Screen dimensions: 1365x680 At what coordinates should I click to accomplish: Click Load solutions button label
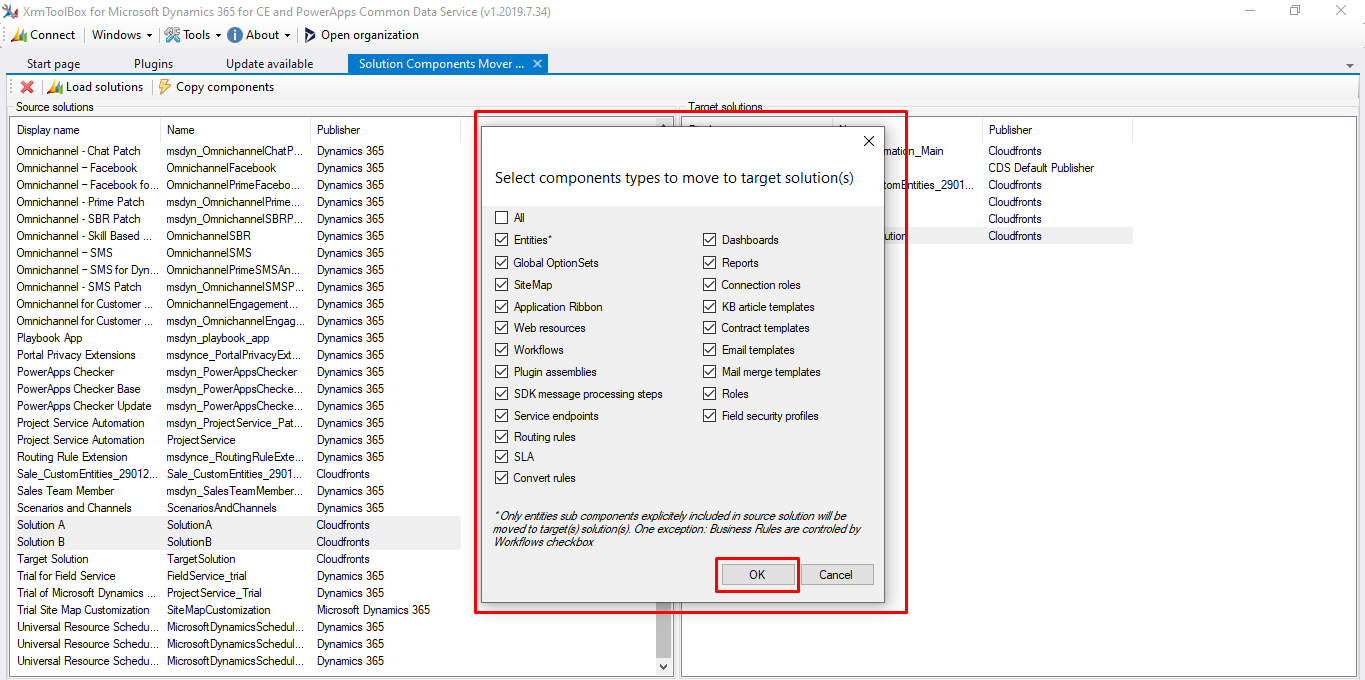[104, 87]
